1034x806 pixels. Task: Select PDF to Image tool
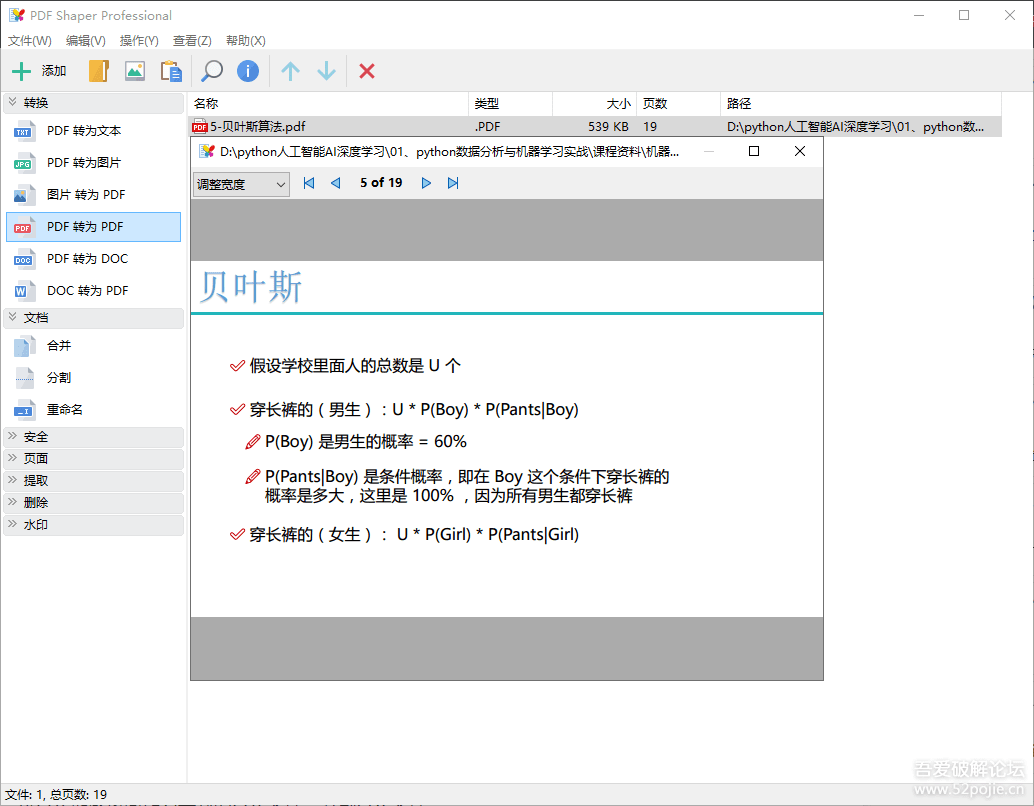94,163
